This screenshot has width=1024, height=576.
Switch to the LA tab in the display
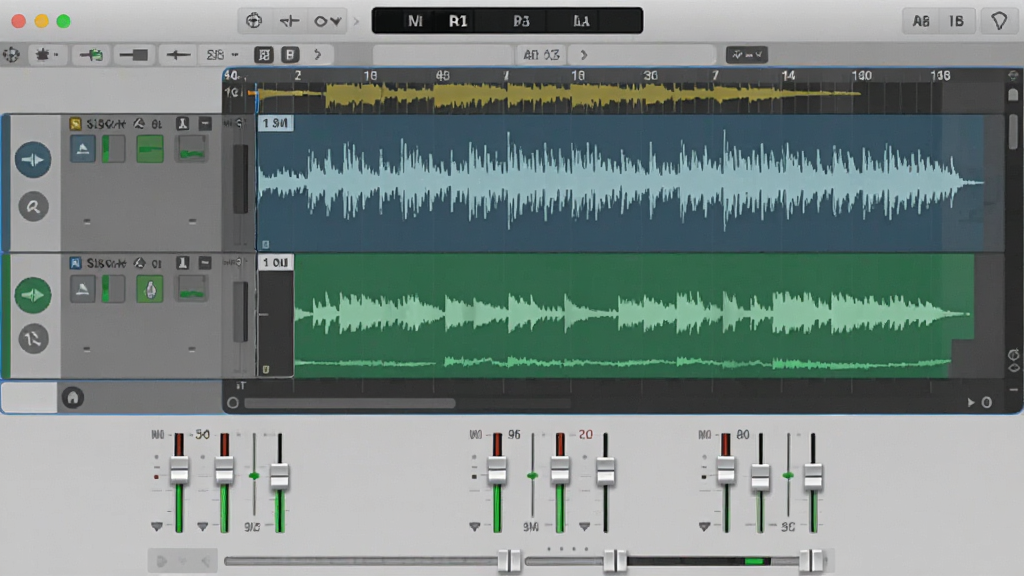tap(581, 21)
